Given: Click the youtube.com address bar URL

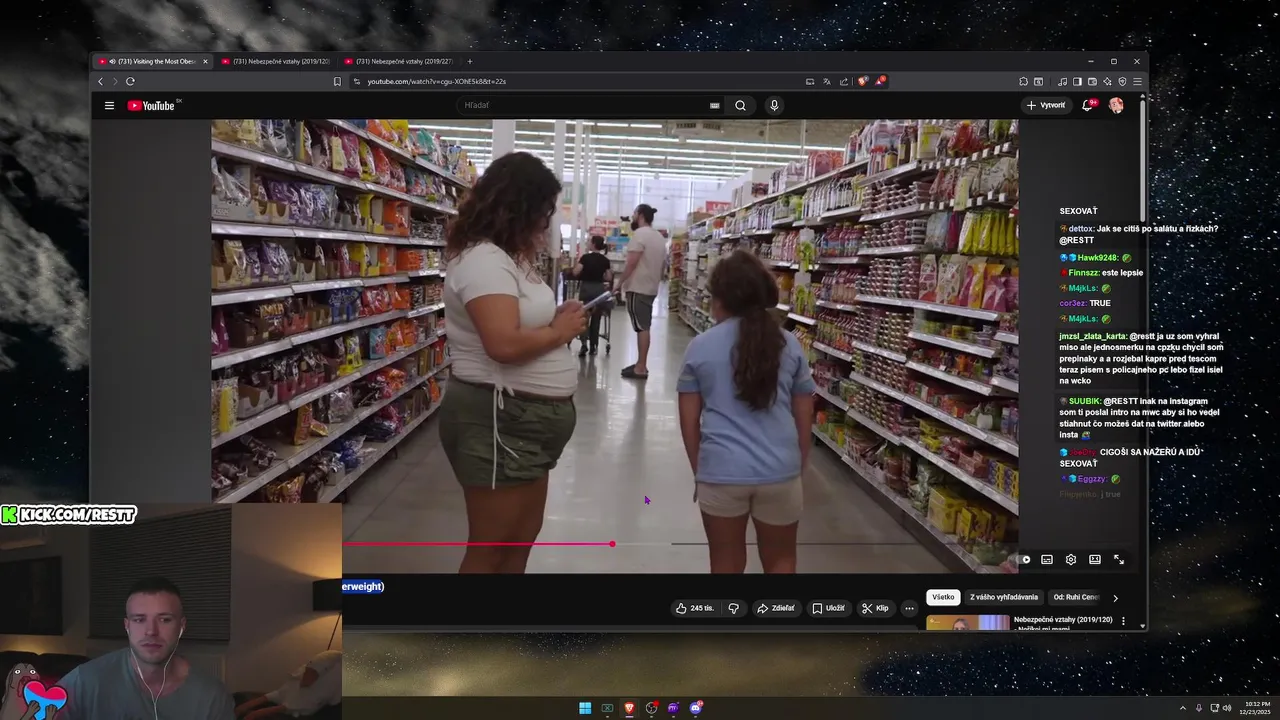Looking at the screenshot, I should point(436,81).
